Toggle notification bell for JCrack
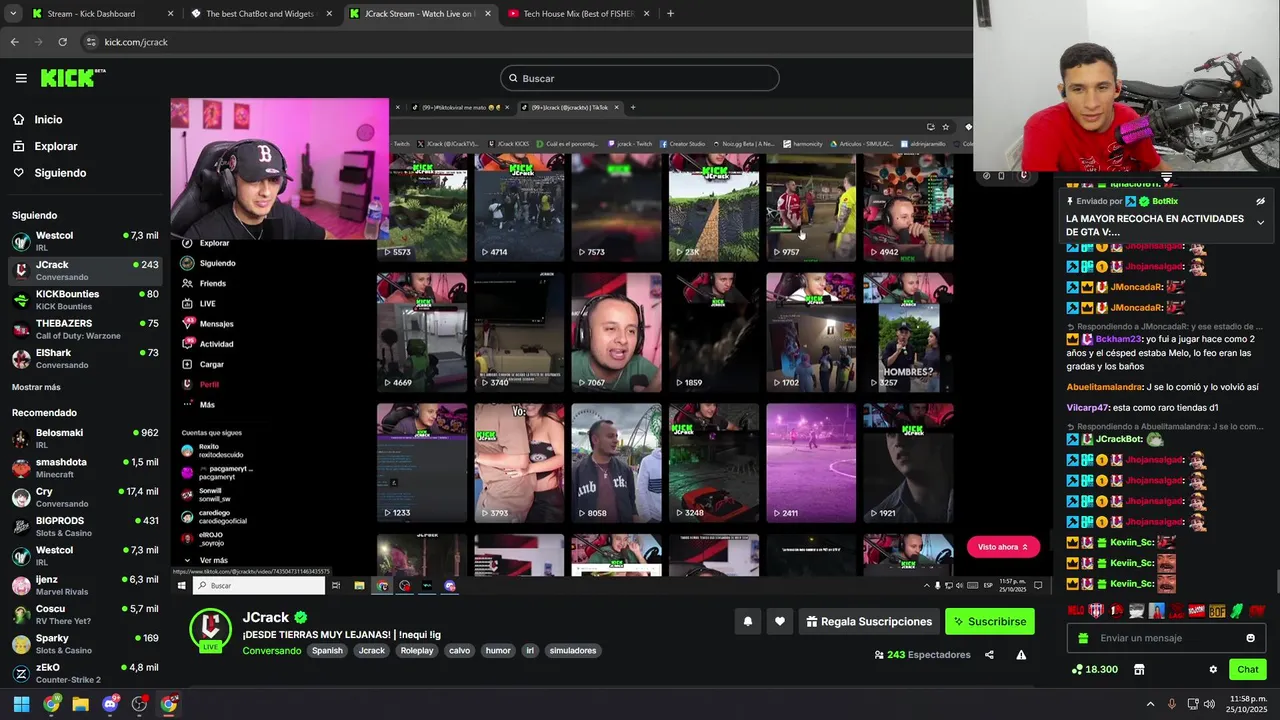This screenshot has width=1280, height=720. (747, 621)
